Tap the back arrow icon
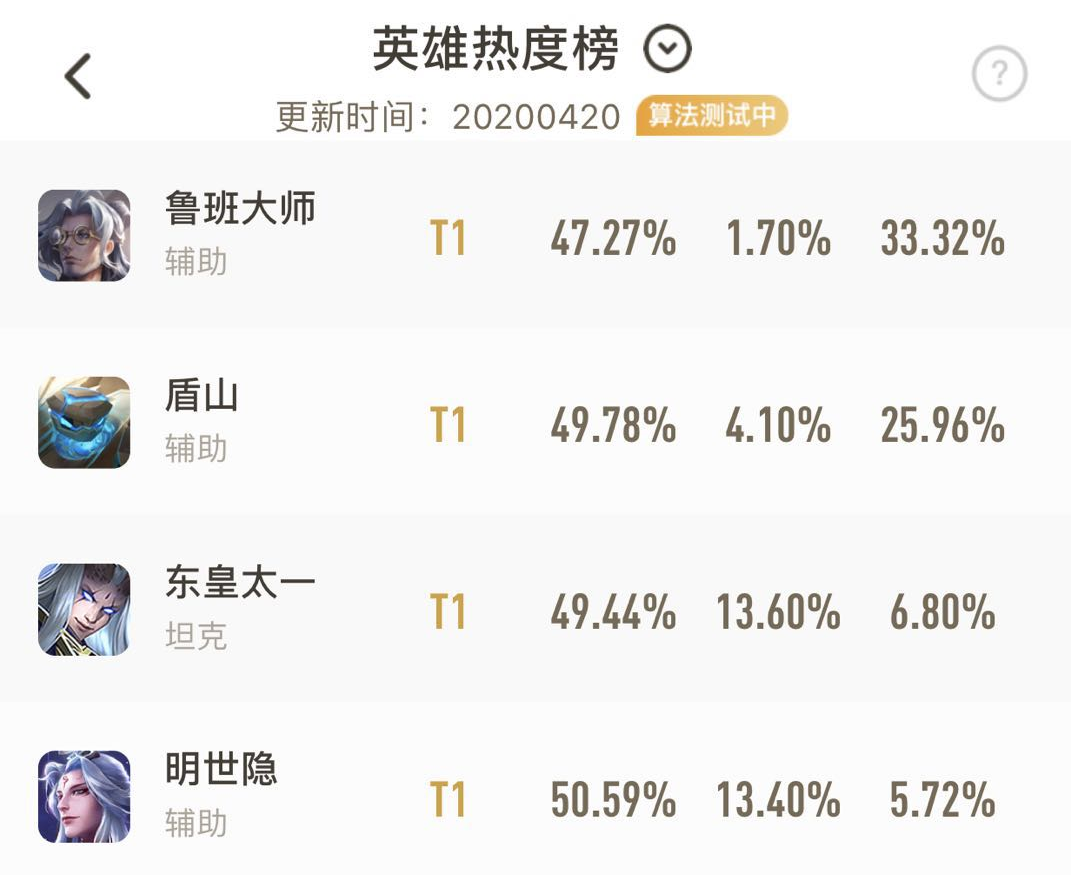 (78, 76)
